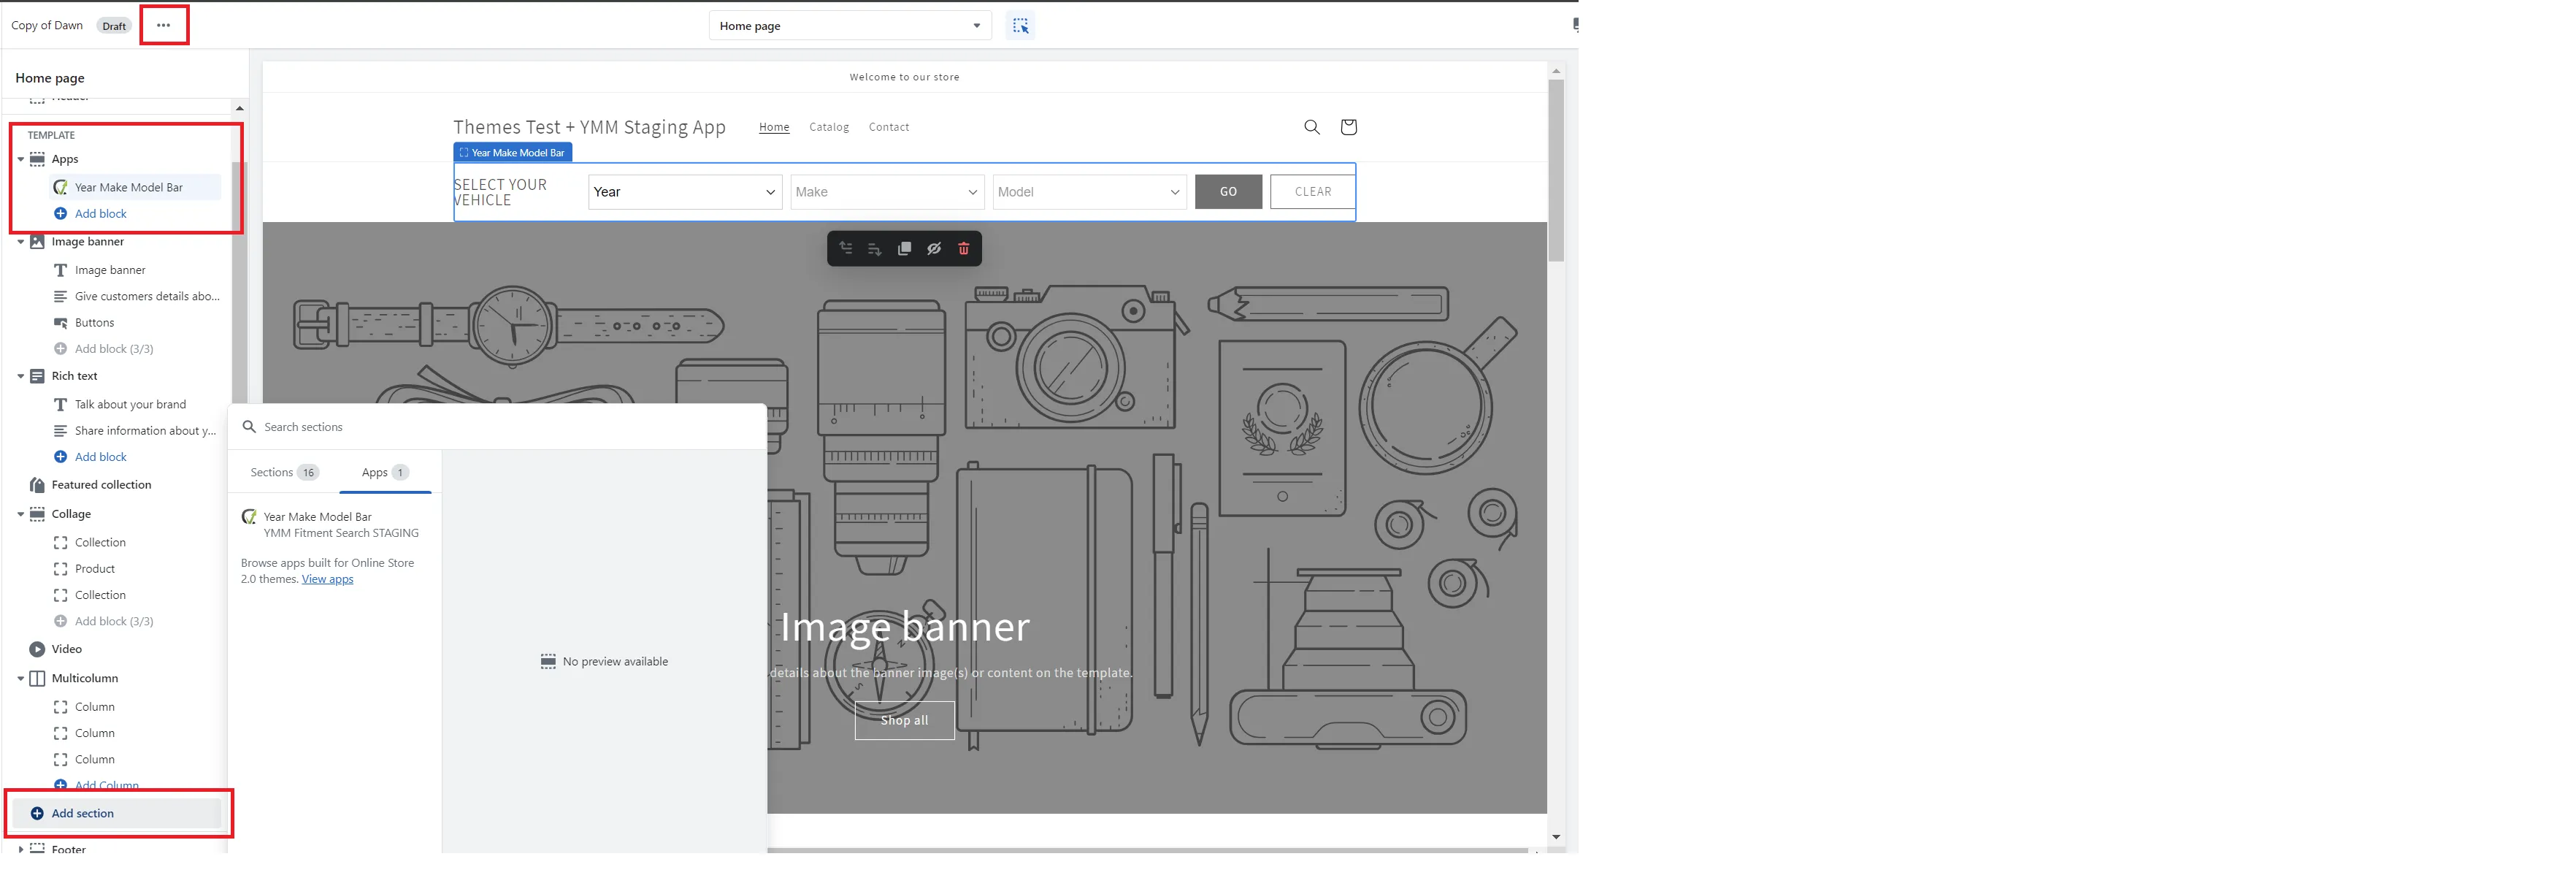The image size is (2576, 878).
Task: Expand the Footer section group
Action: click(20, 849)
